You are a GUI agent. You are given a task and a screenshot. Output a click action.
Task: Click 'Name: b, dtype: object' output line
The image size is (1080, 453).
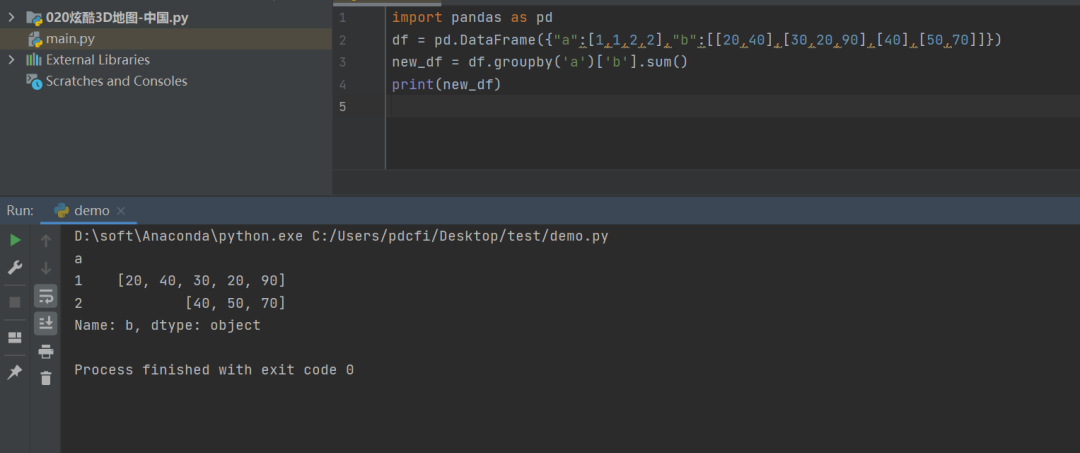tap(167, 325)
